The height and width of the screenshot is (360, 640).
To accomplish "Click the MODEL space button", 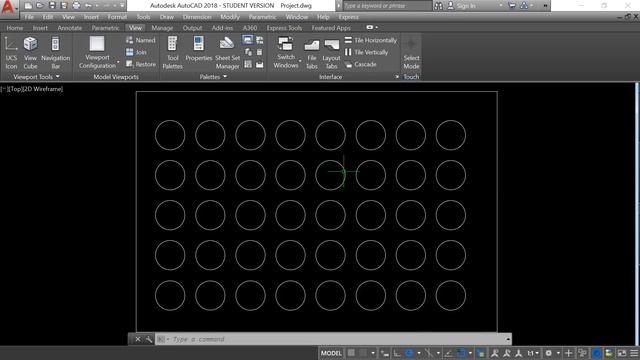I will tap(331, 353).
